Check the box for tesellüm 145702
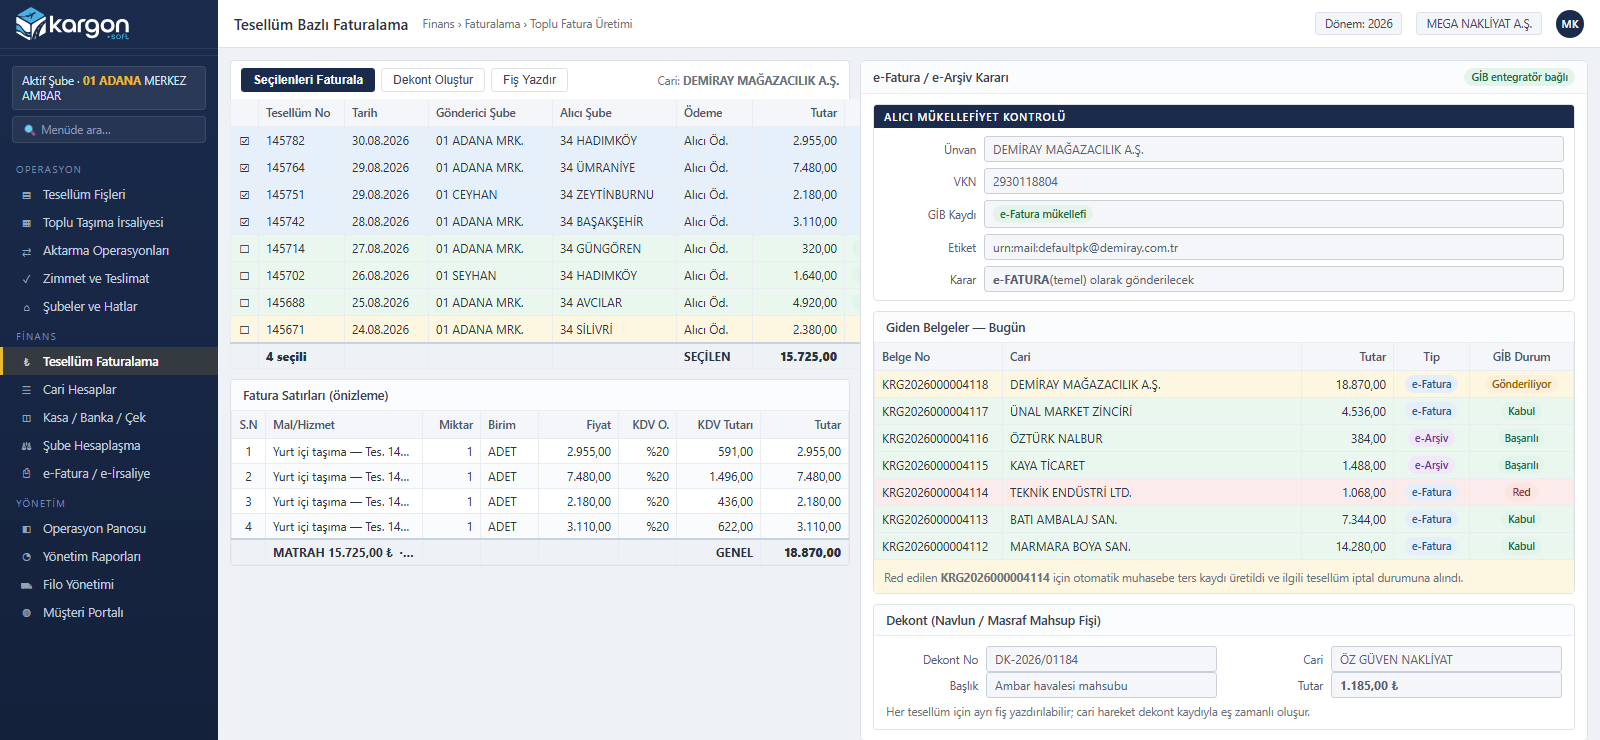Screen dimensions: 1600x740 245,276
